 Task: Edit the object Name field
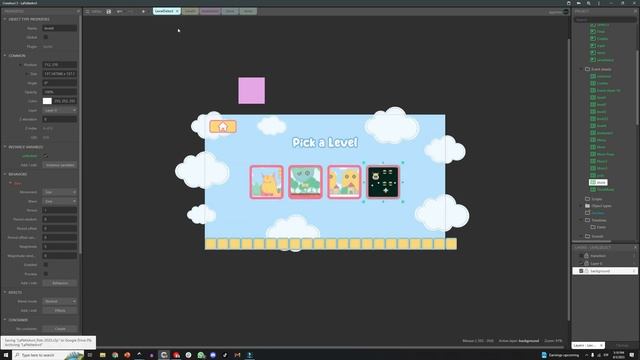[x=60, y=28]
